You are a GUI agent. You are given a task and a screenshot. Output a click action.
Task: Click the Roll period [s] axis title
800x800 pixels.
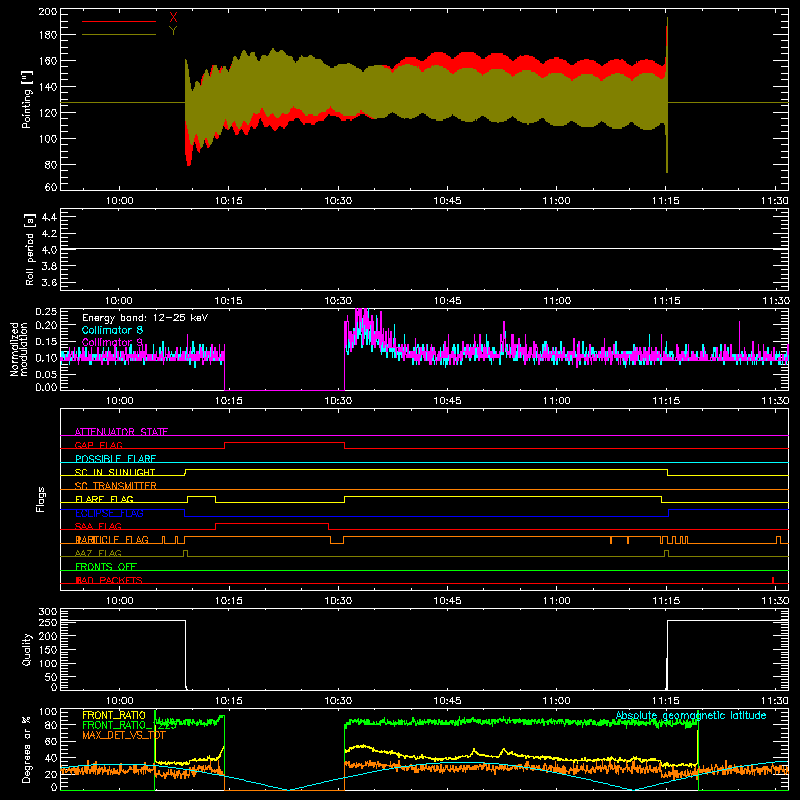[30, 249]
